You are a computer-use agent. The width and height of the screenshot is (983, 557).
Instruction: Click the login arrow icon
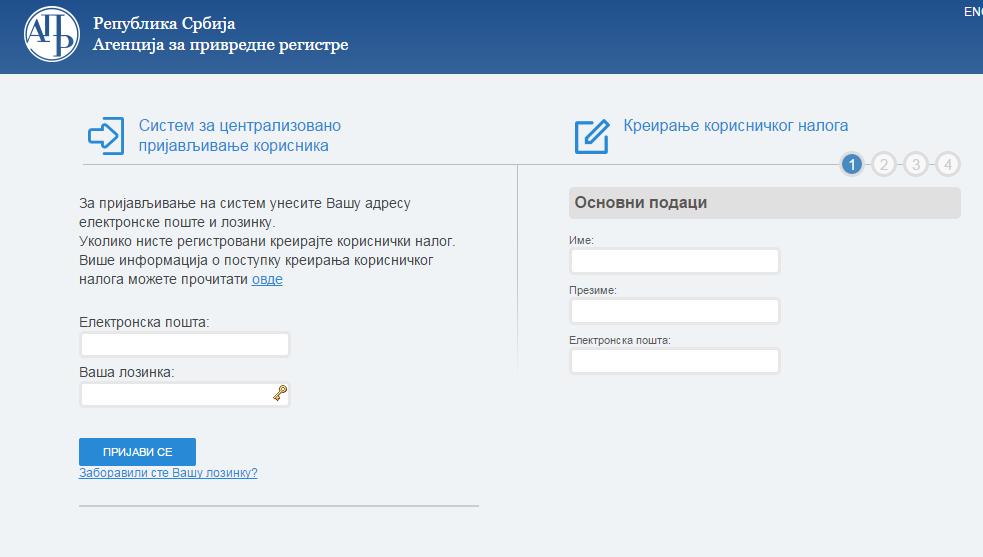(x=106, y=136)
